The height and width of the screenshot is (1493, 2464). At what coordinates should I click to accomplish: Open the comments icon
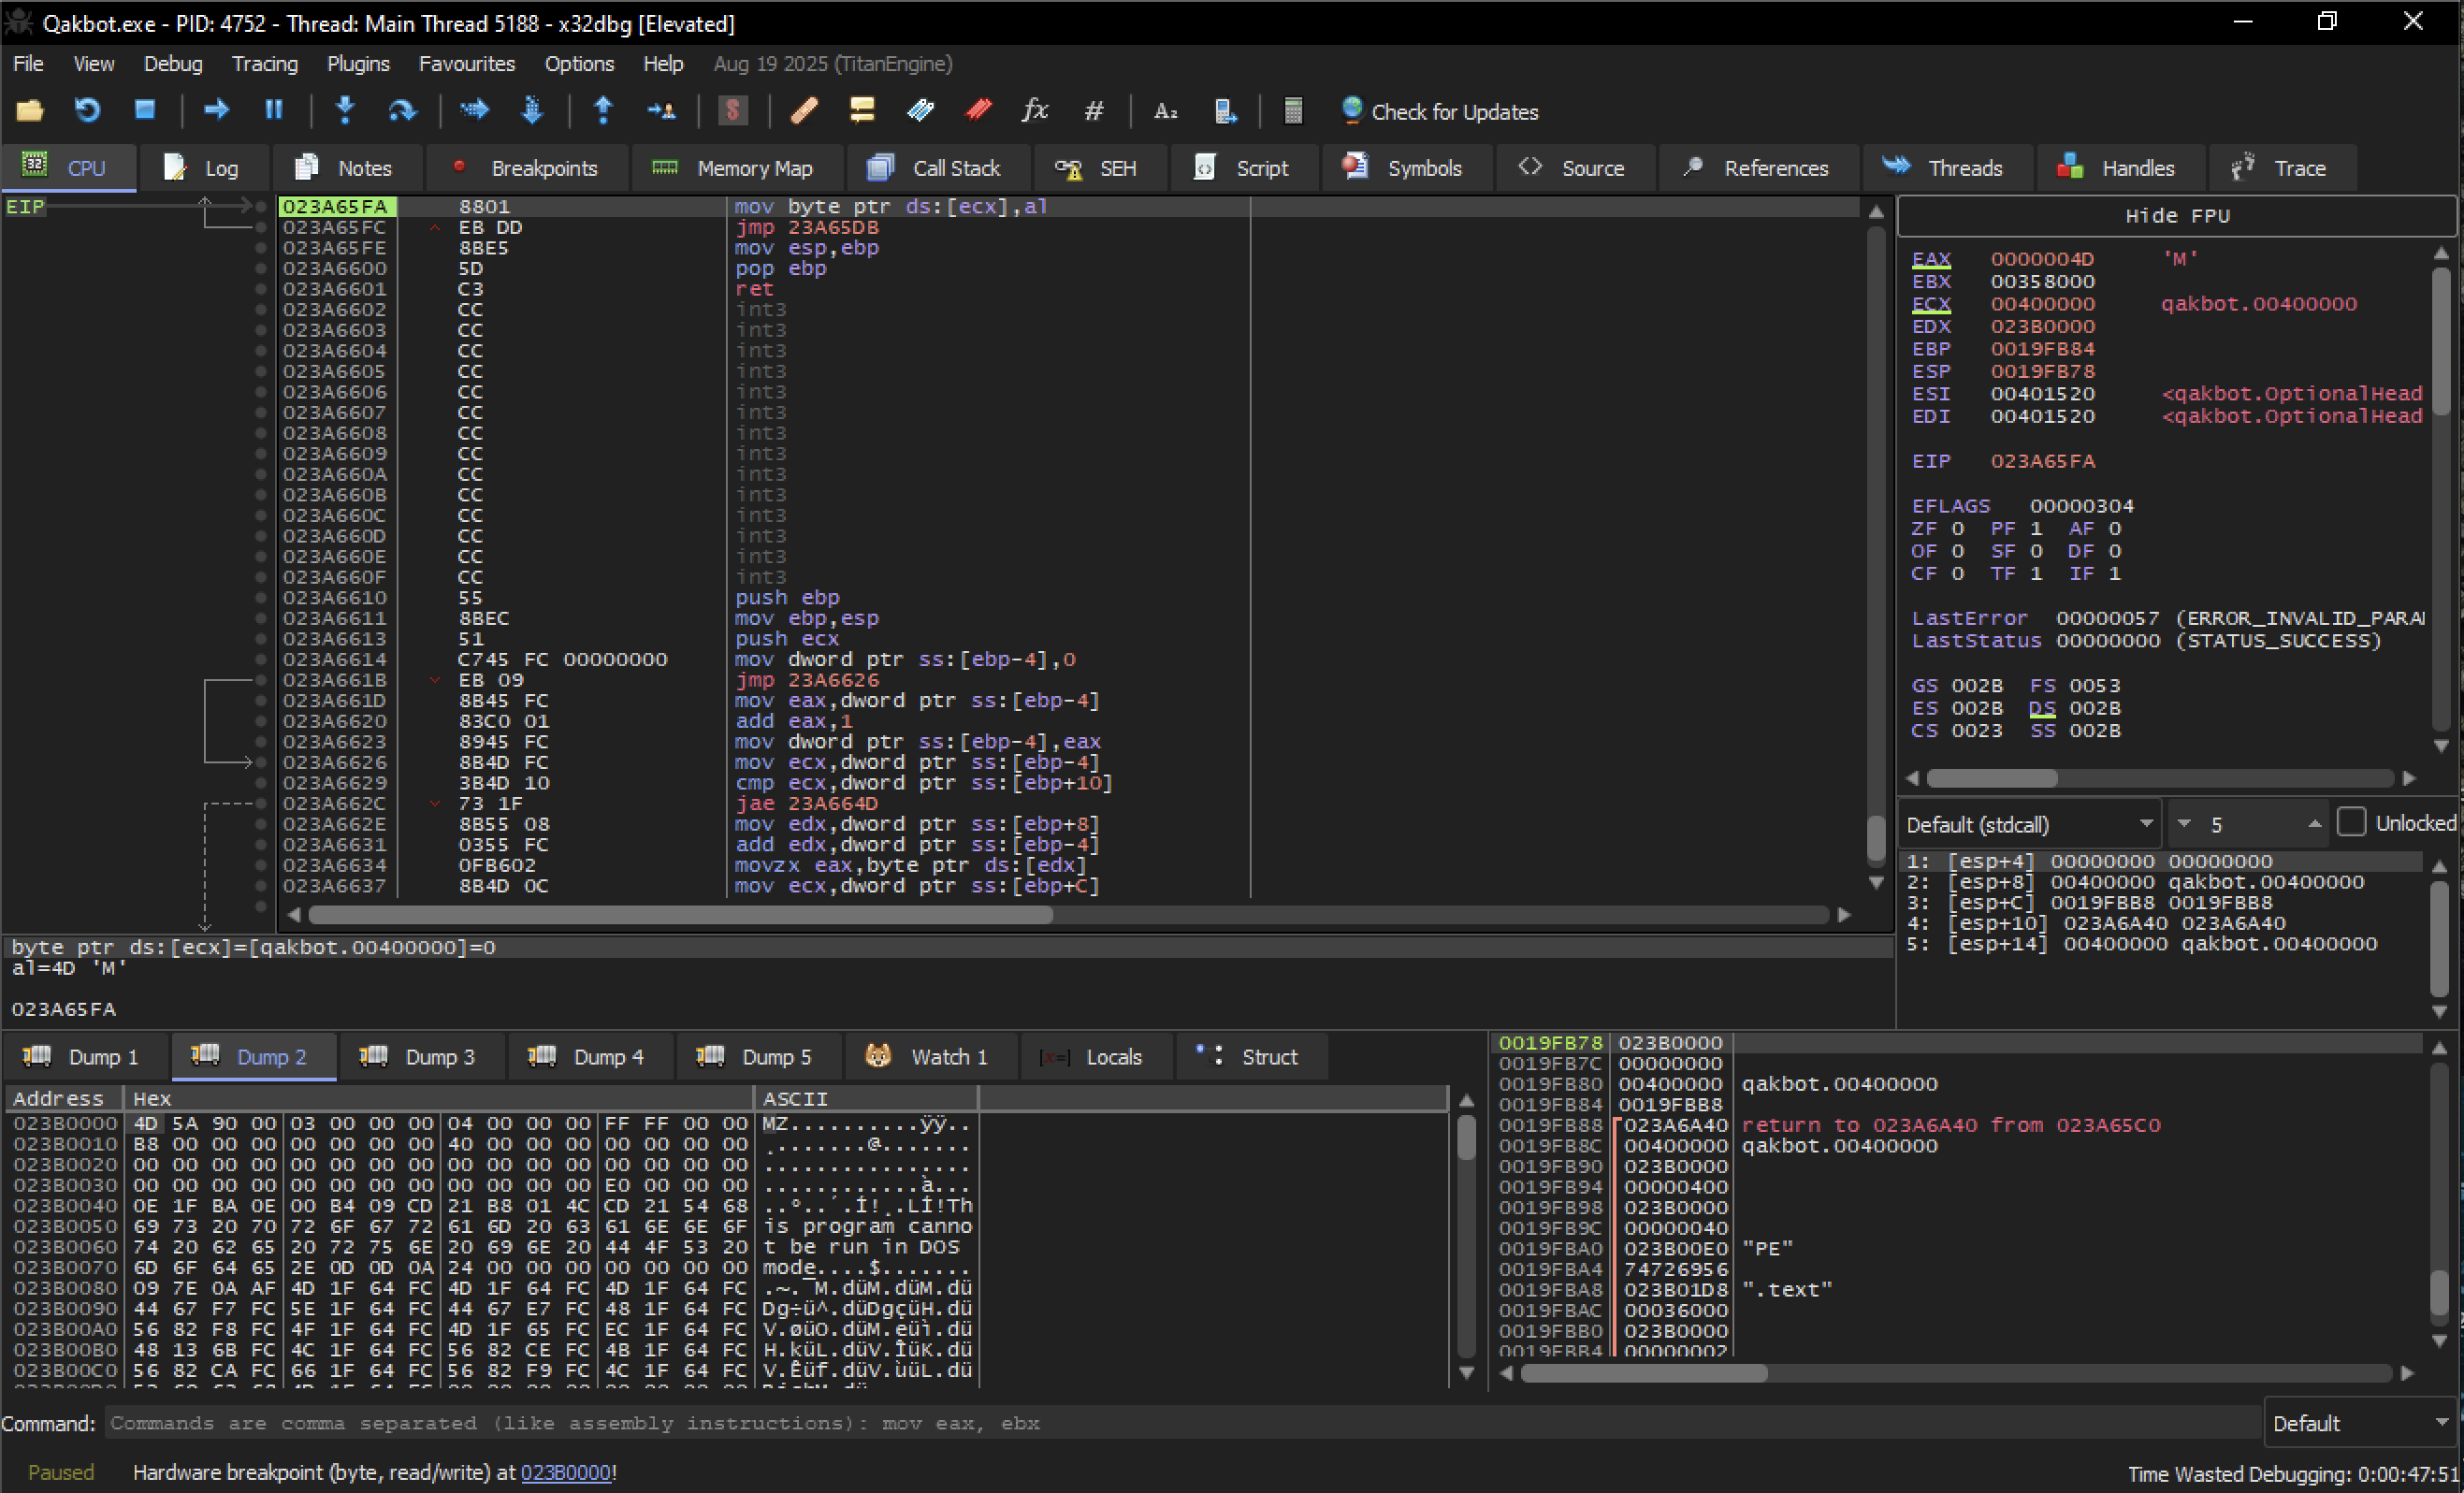(862, 110)
